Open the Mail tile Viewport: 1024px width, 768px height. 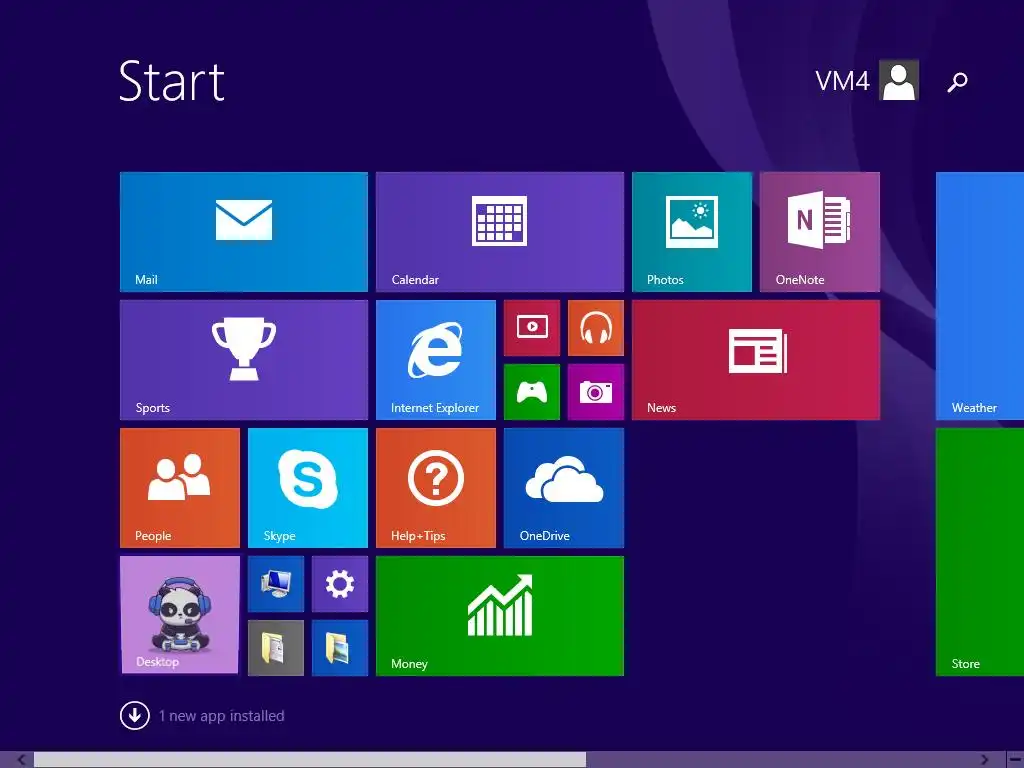(x=244, y=232)
